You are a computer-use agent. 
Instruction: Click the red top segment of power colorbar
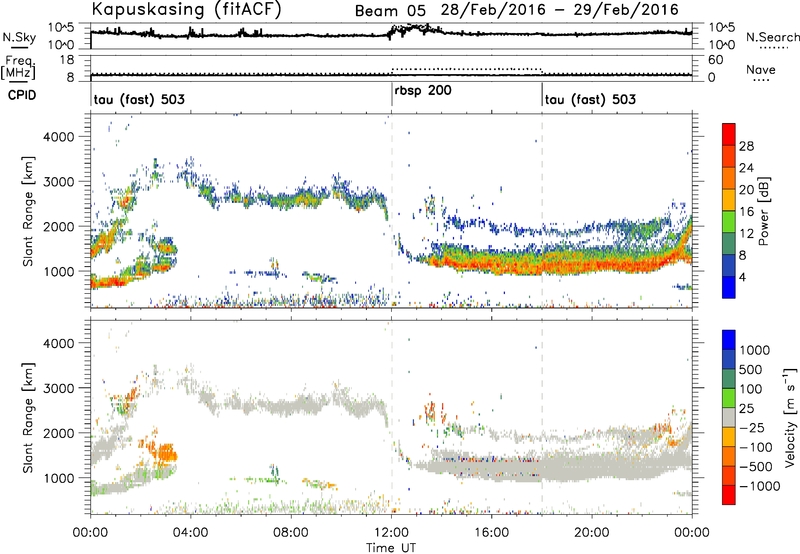tap(729, 134)
